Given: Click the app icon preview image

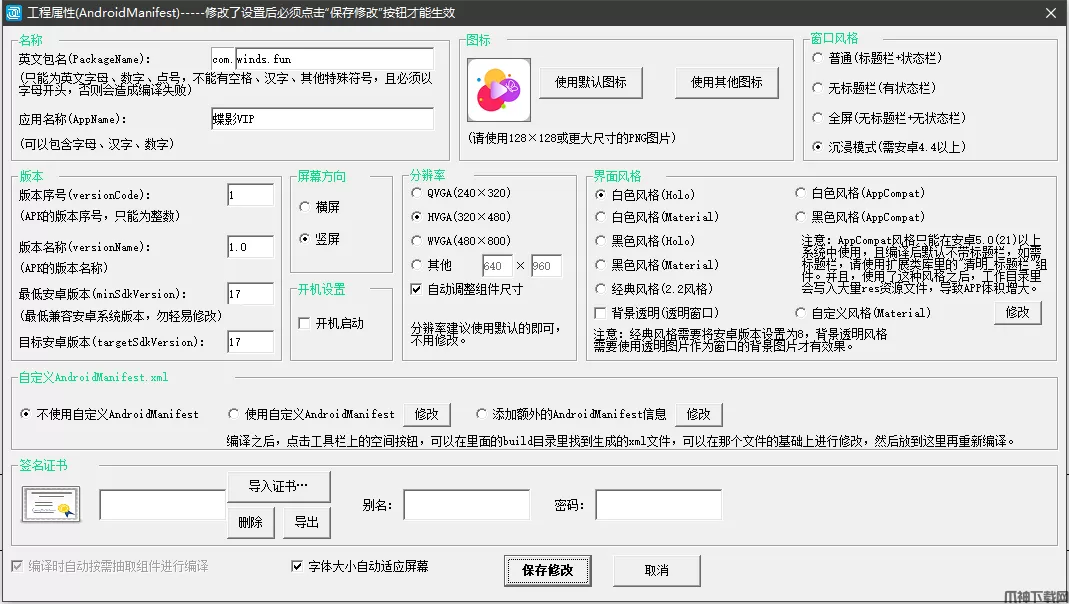Looking at the screenshot, I should pyautogui.click(x=499, y=90).
